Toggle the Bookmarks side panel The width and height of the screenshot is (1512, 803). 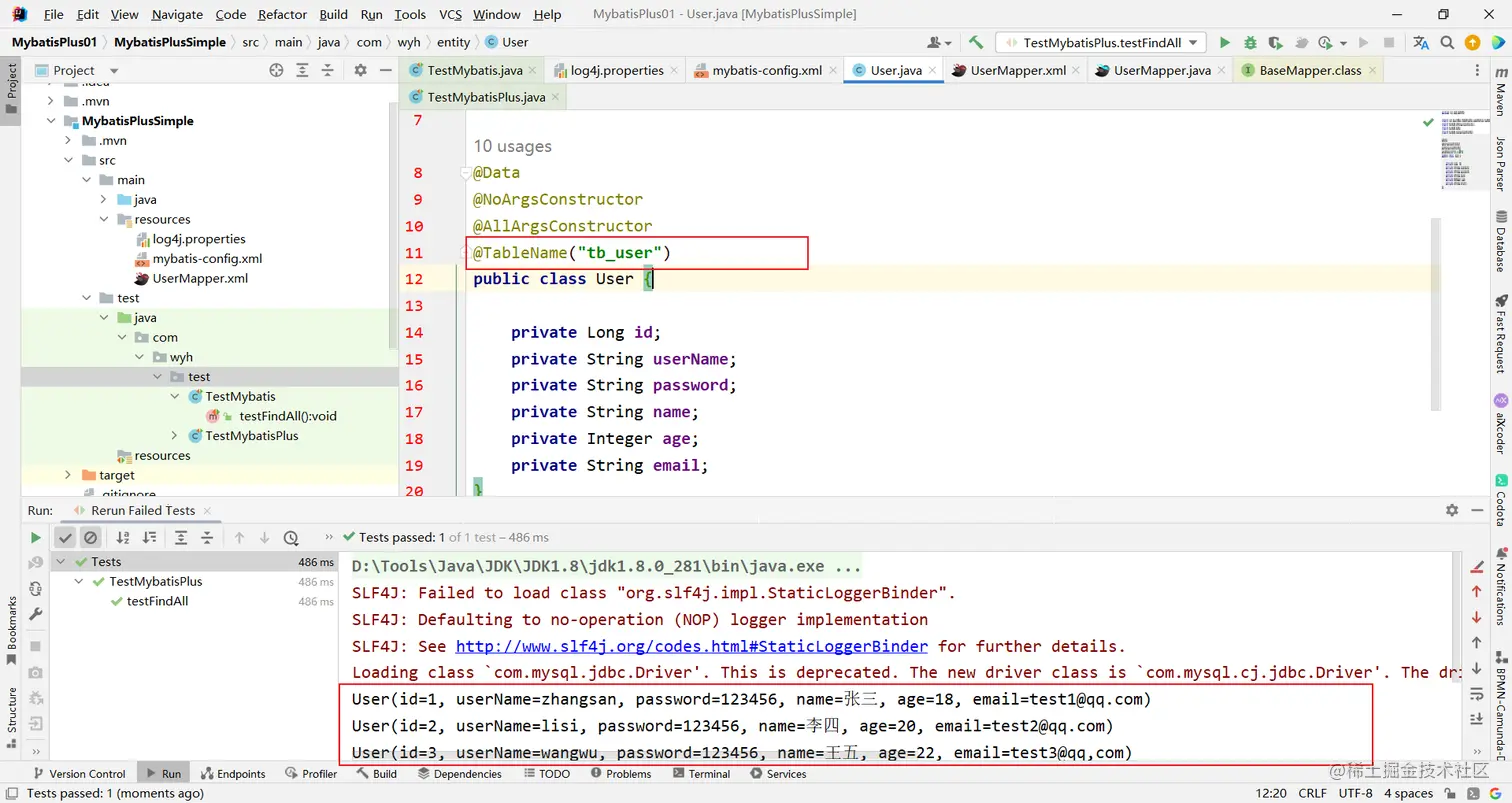(12, 630)
